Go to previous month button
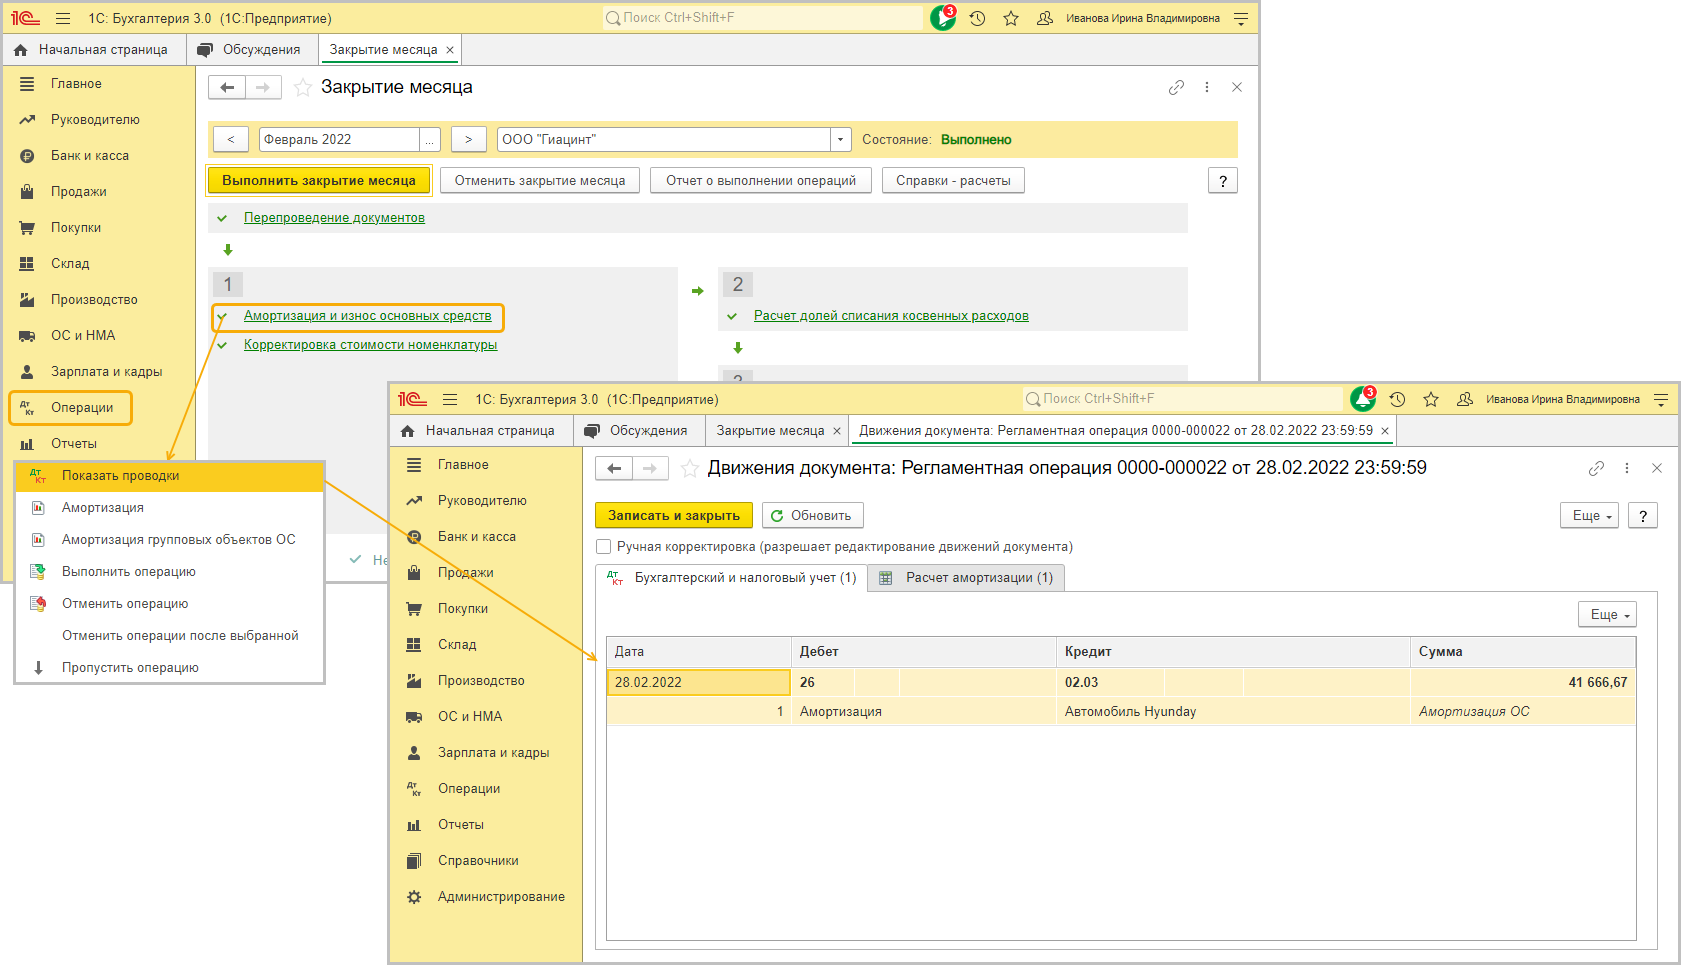1681x965 pixels. pos(231,140)
